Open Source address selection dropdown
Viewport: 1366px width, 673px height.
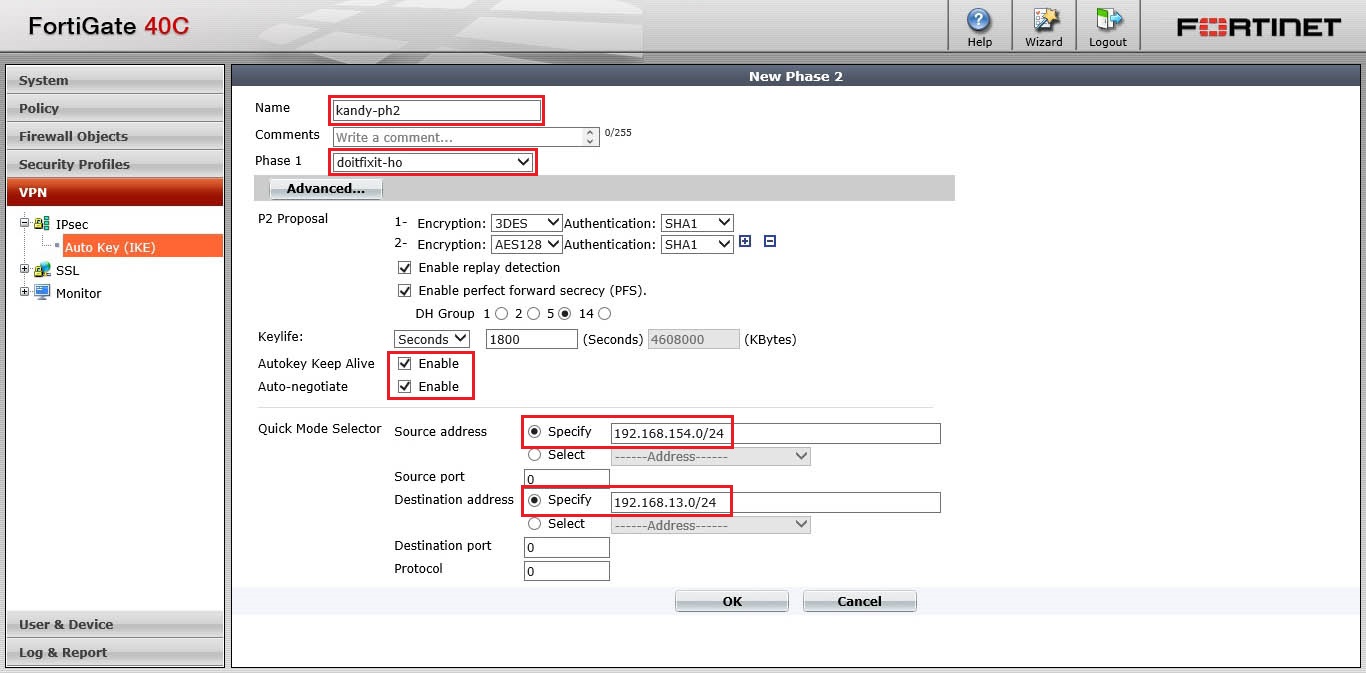point(711,456)
